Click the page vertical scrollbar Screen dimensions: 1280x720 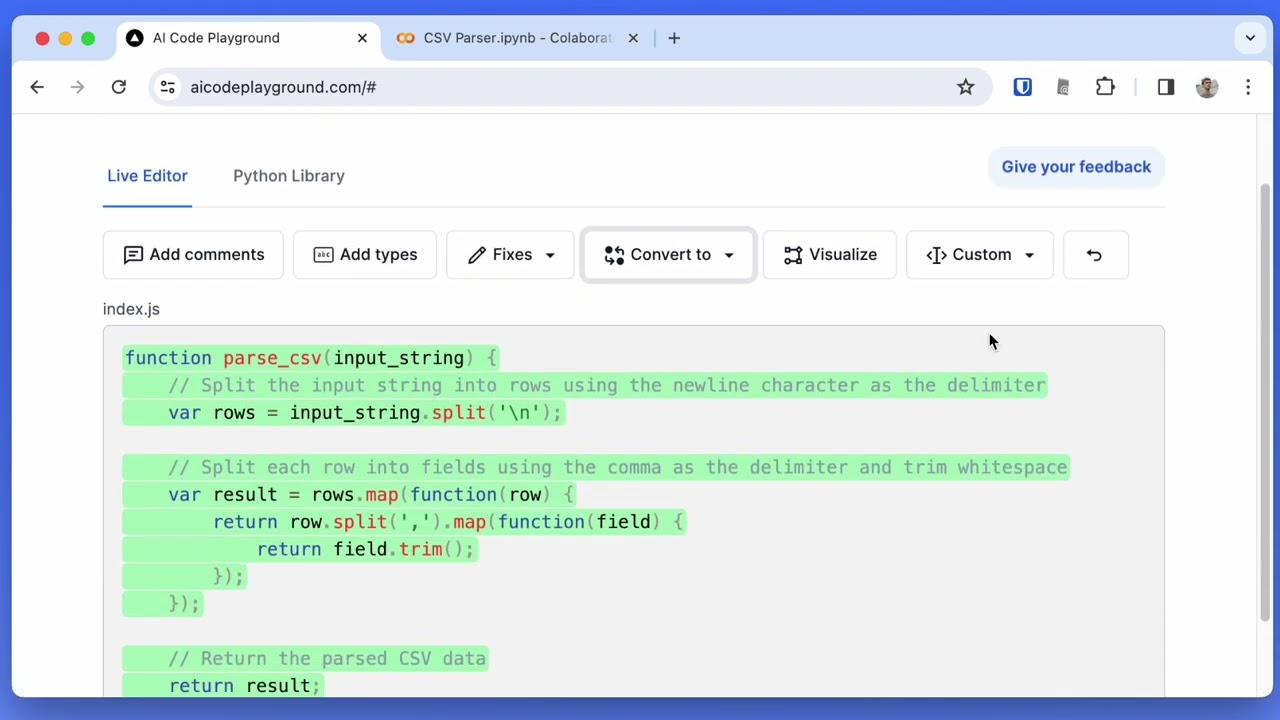pos(1265,400)
